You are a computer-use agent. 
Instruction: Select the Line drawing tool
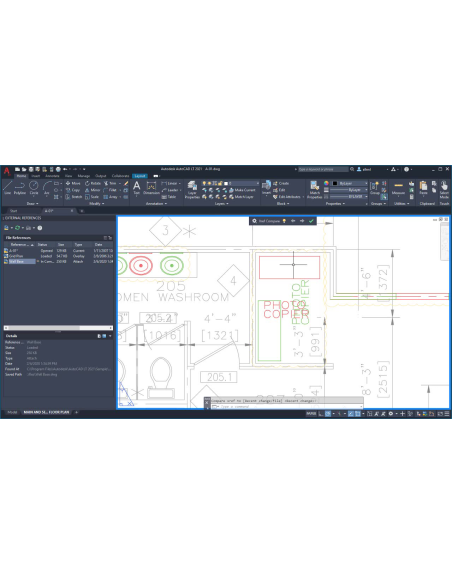click(7, 187)
